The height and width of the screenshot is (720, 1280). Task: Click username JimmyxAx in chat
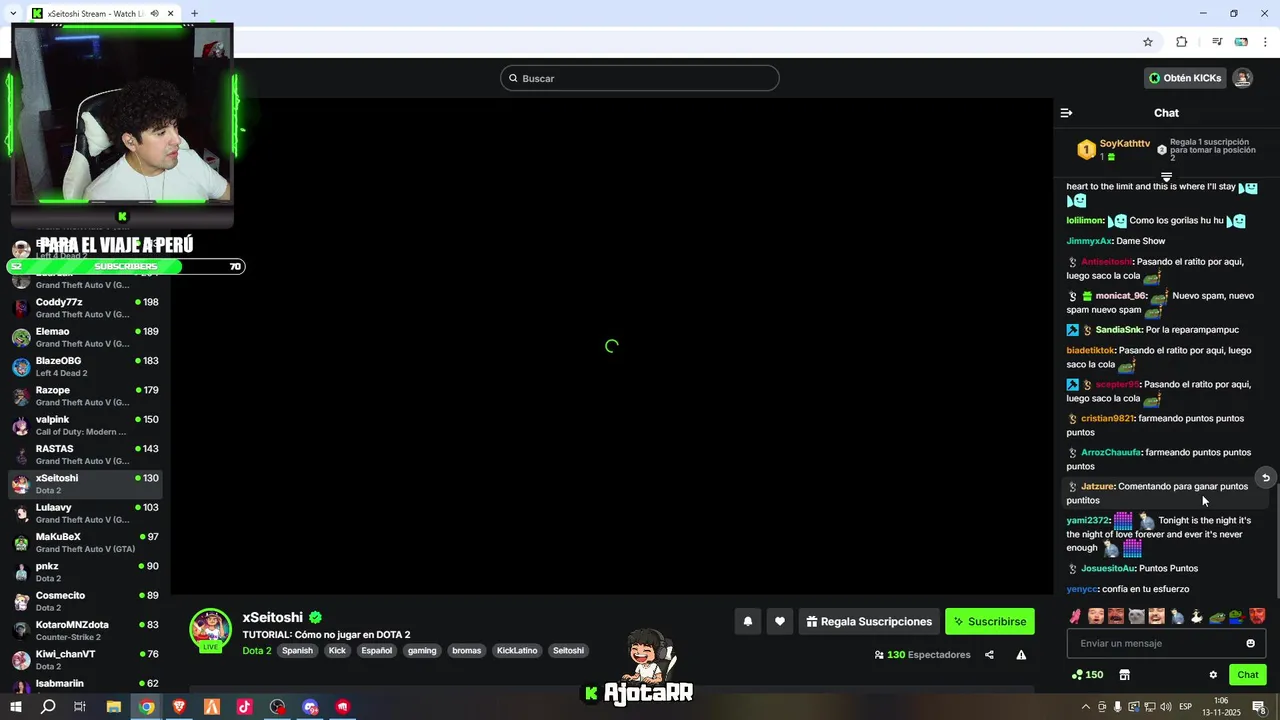[1089, 241]
